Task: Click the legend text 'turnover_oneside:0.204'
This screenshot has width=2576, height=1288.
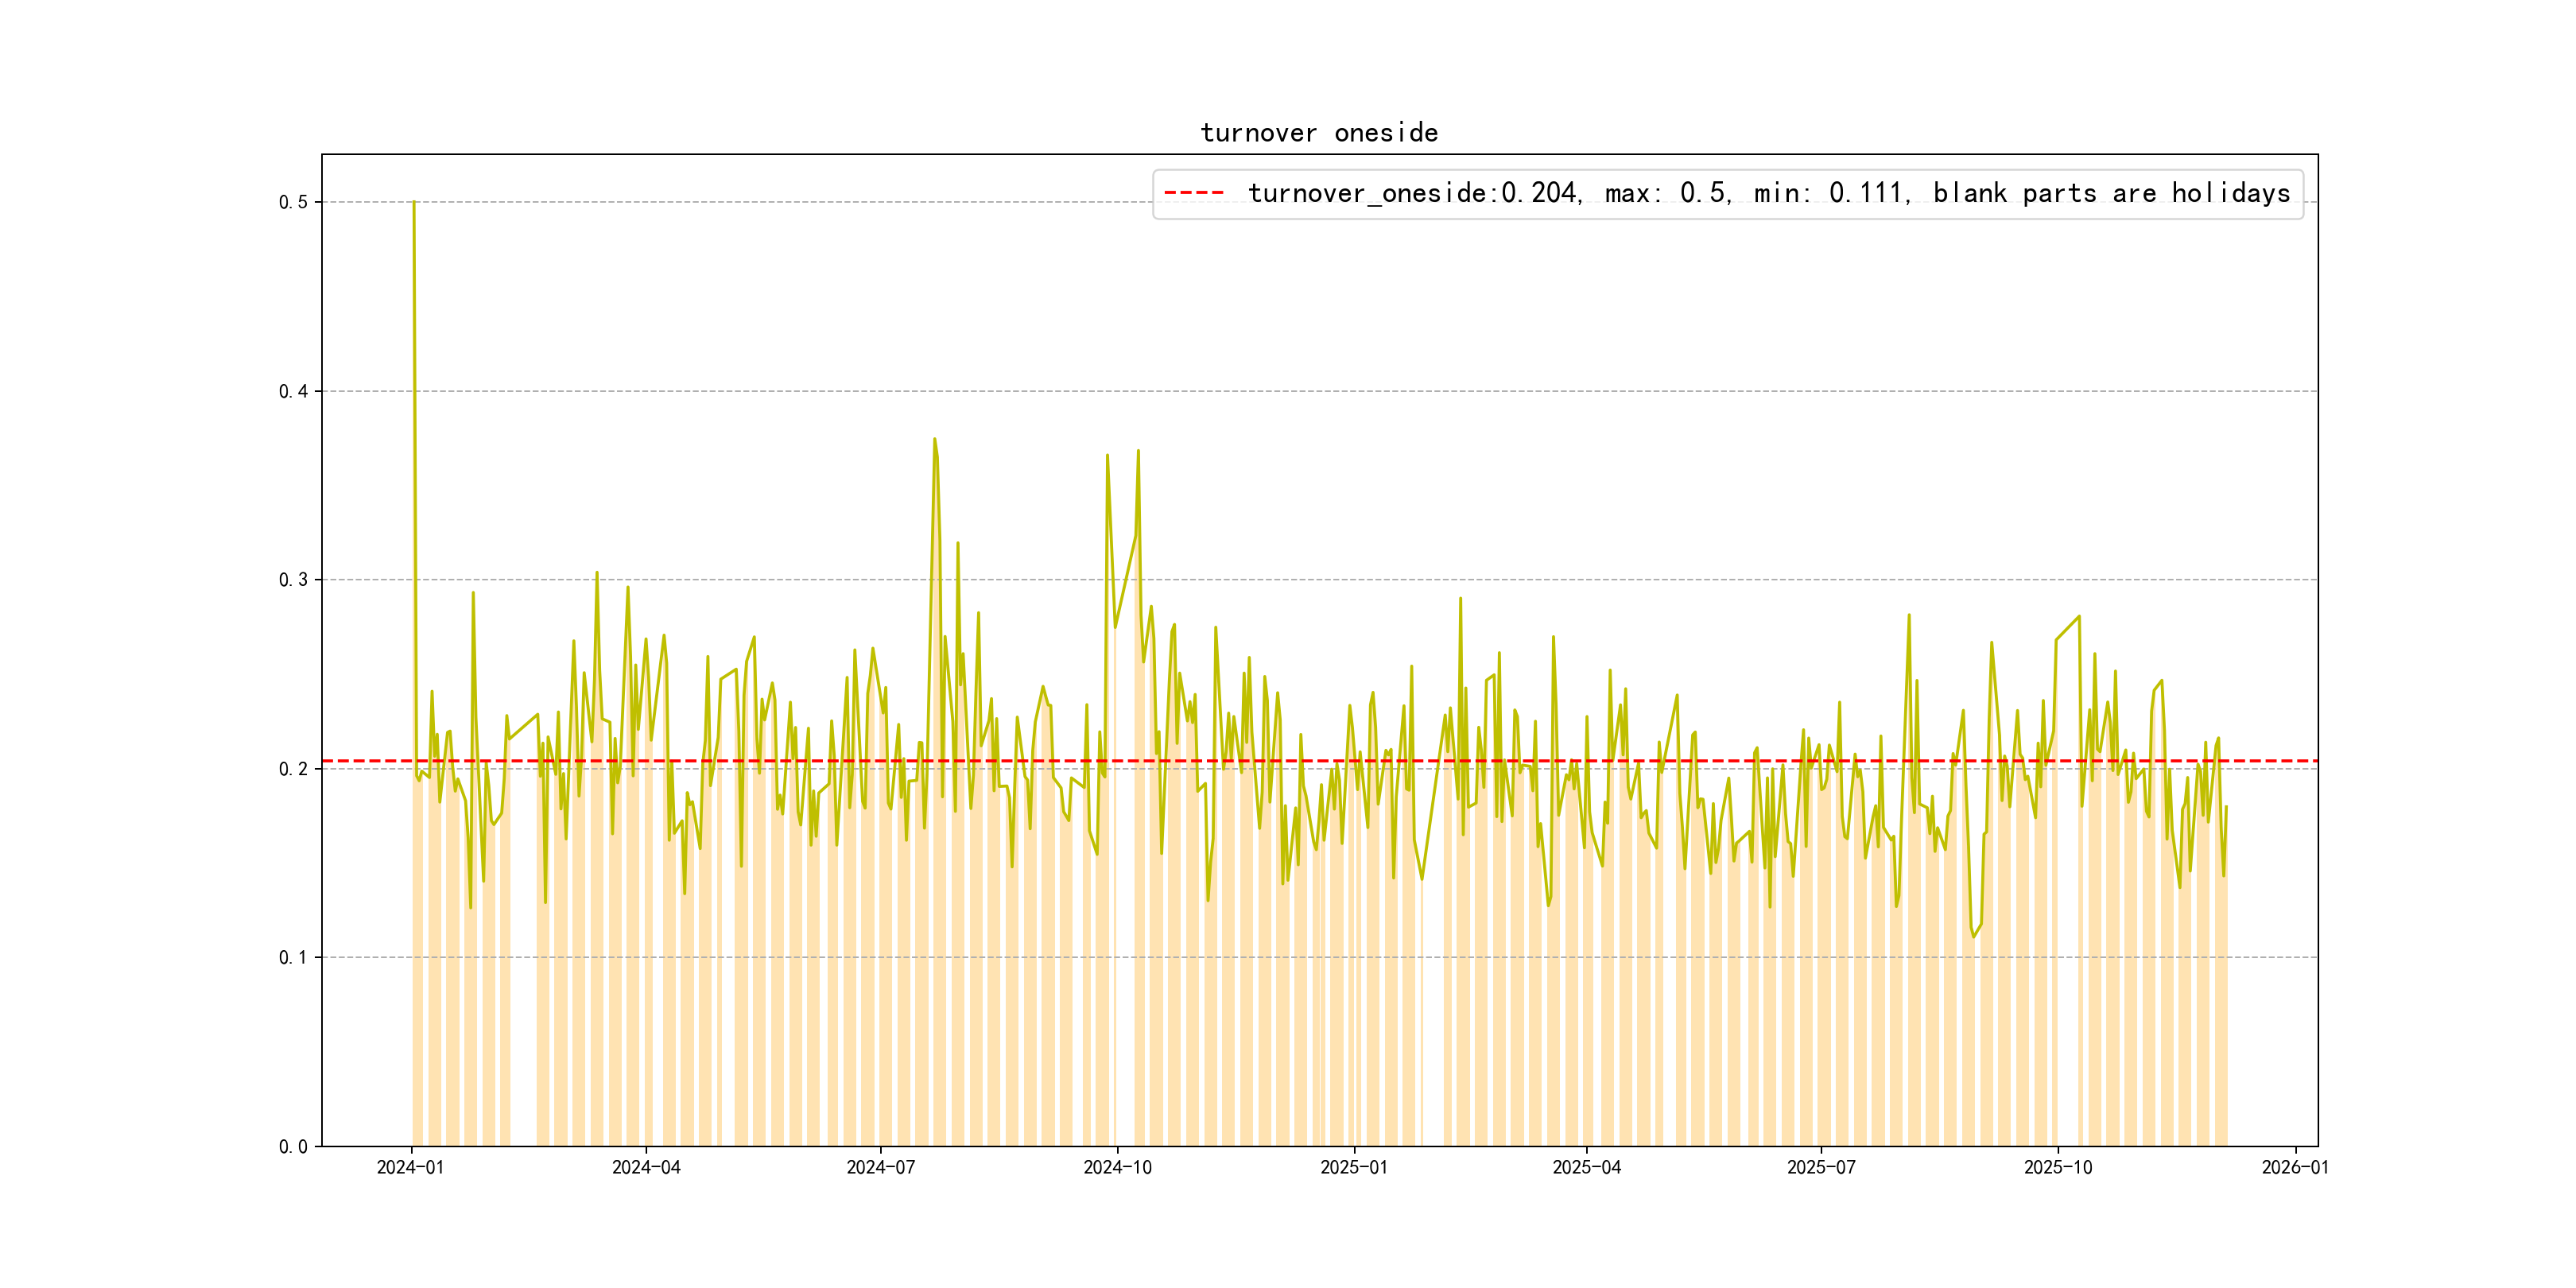Action: point(1413,193)
